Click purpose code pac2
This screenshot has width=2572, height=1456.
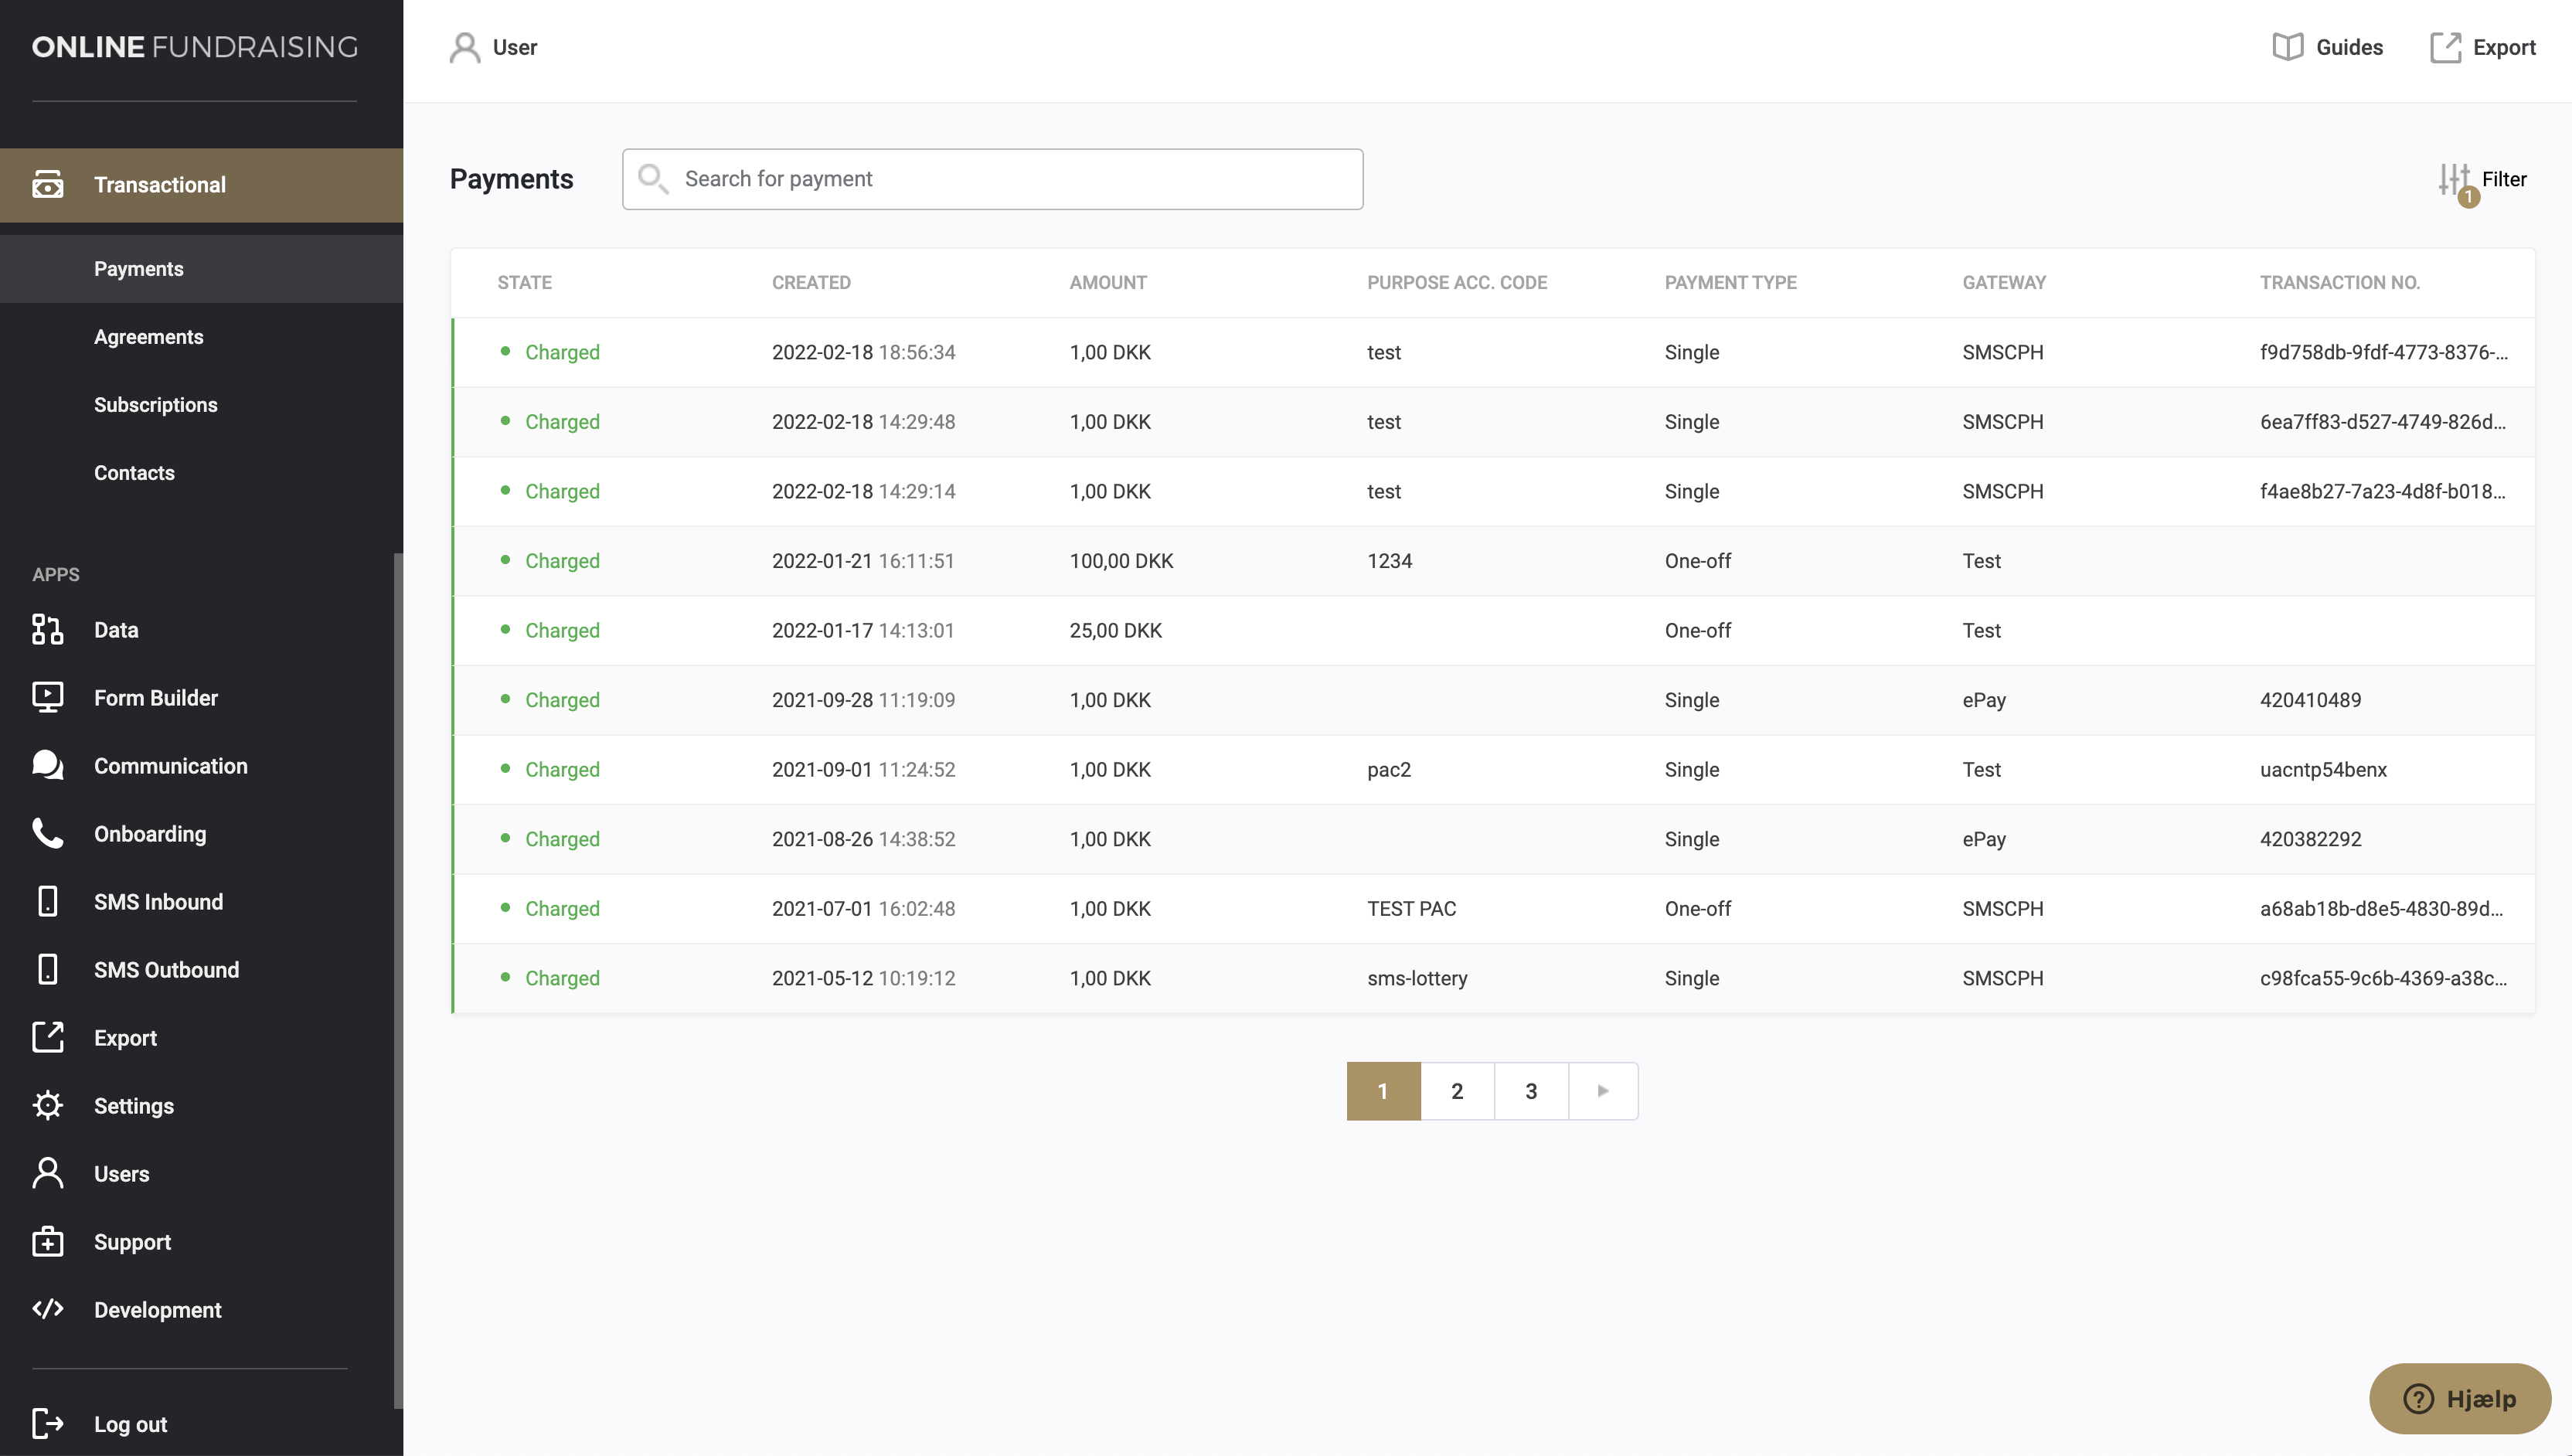point(1389,770)
